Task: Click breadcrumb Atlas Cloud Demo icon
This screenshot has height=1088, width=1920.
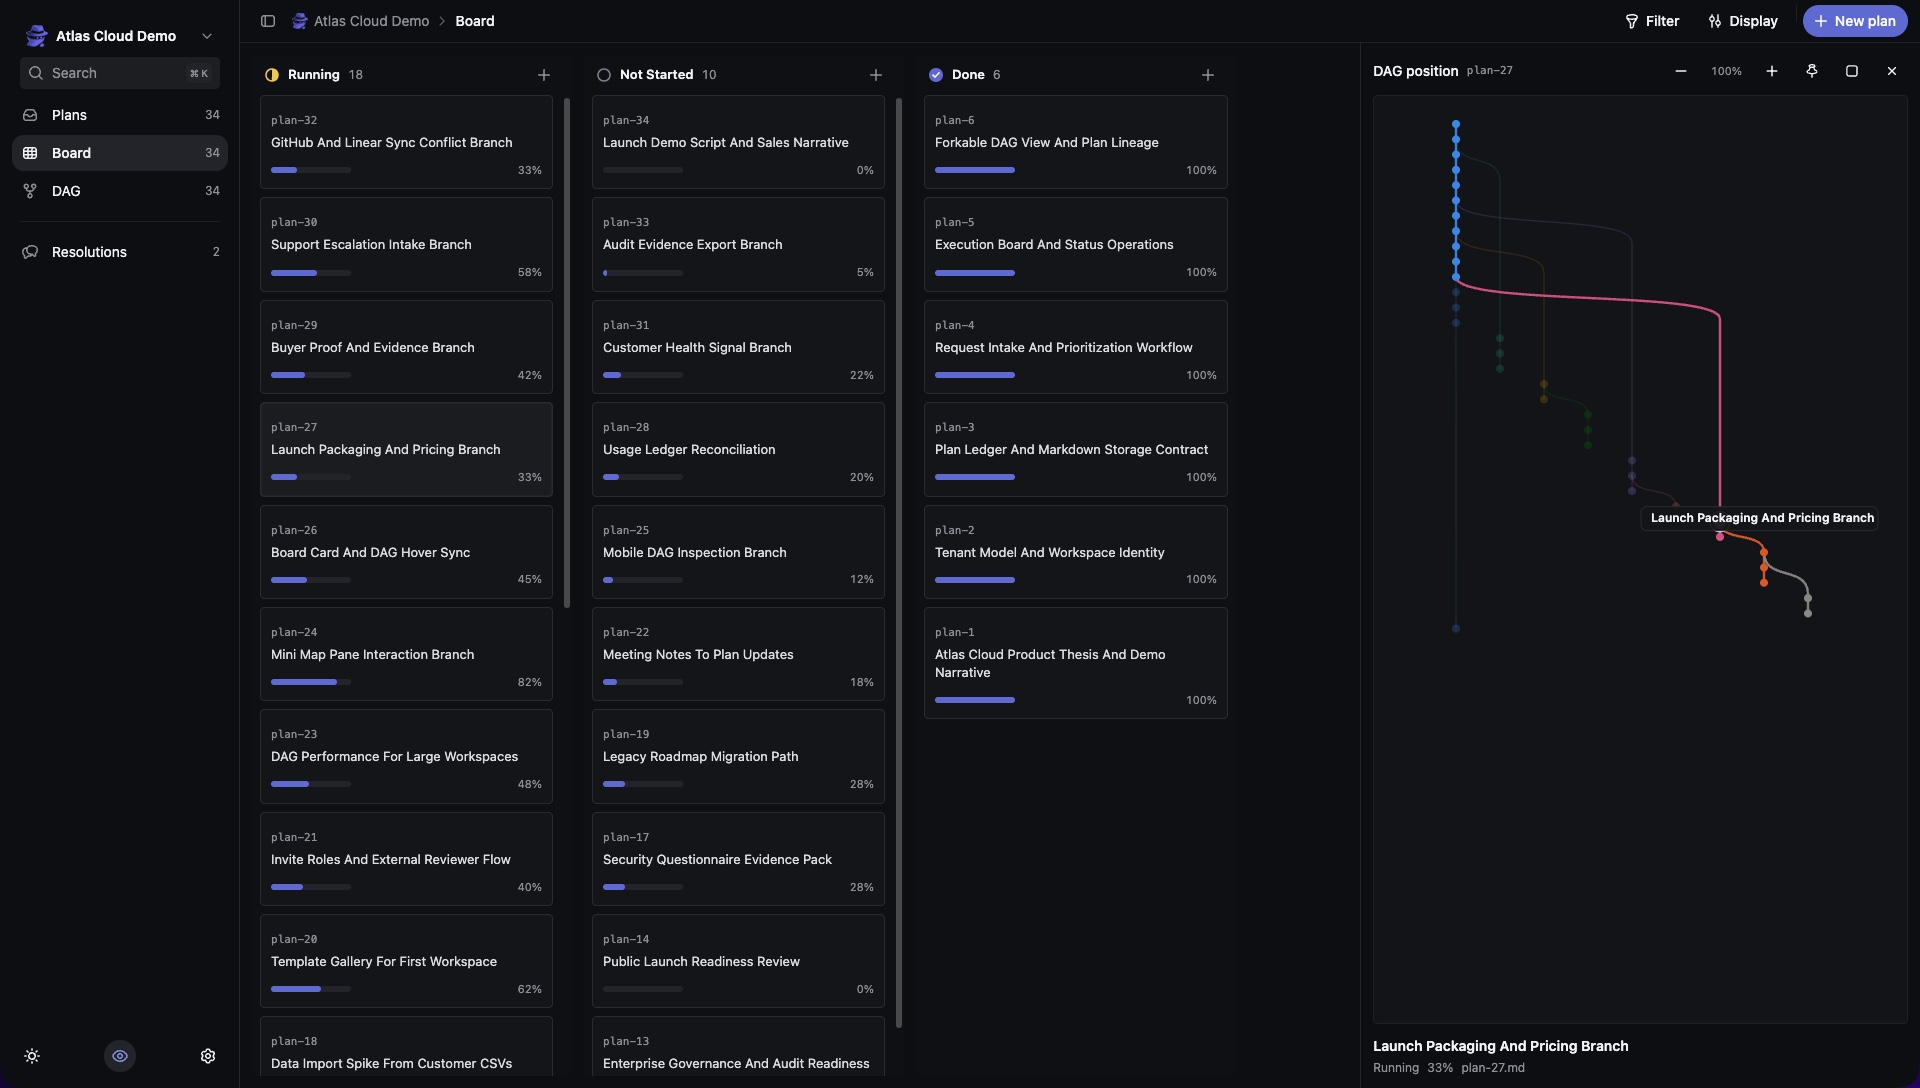Action: pyautogui.click(x=299, y=21)
